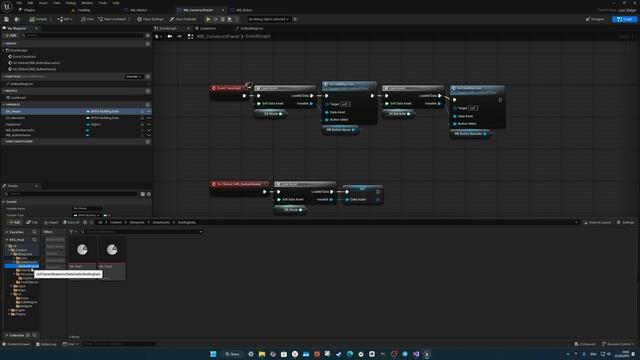Open Output Log

[x=46, y=344]
